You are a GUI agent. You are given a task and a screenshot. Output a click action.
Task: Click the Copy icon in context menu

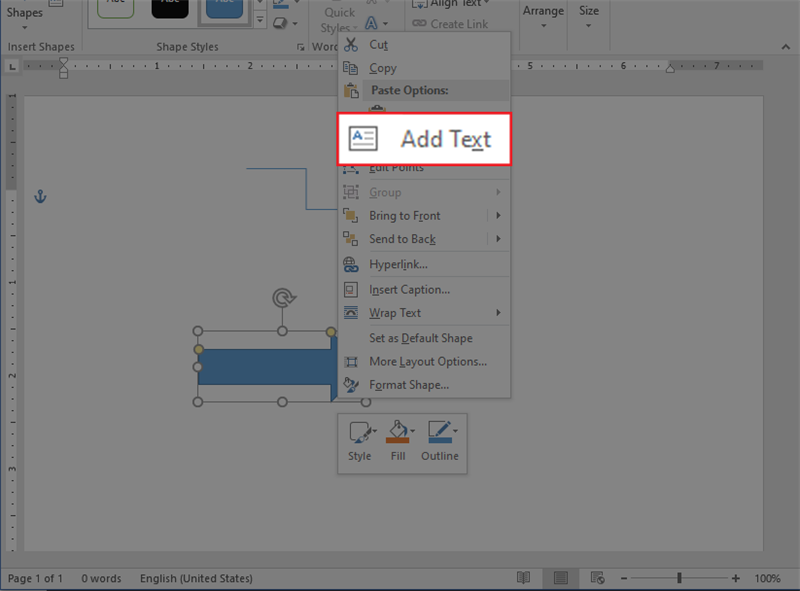click(x=350, y=68)
